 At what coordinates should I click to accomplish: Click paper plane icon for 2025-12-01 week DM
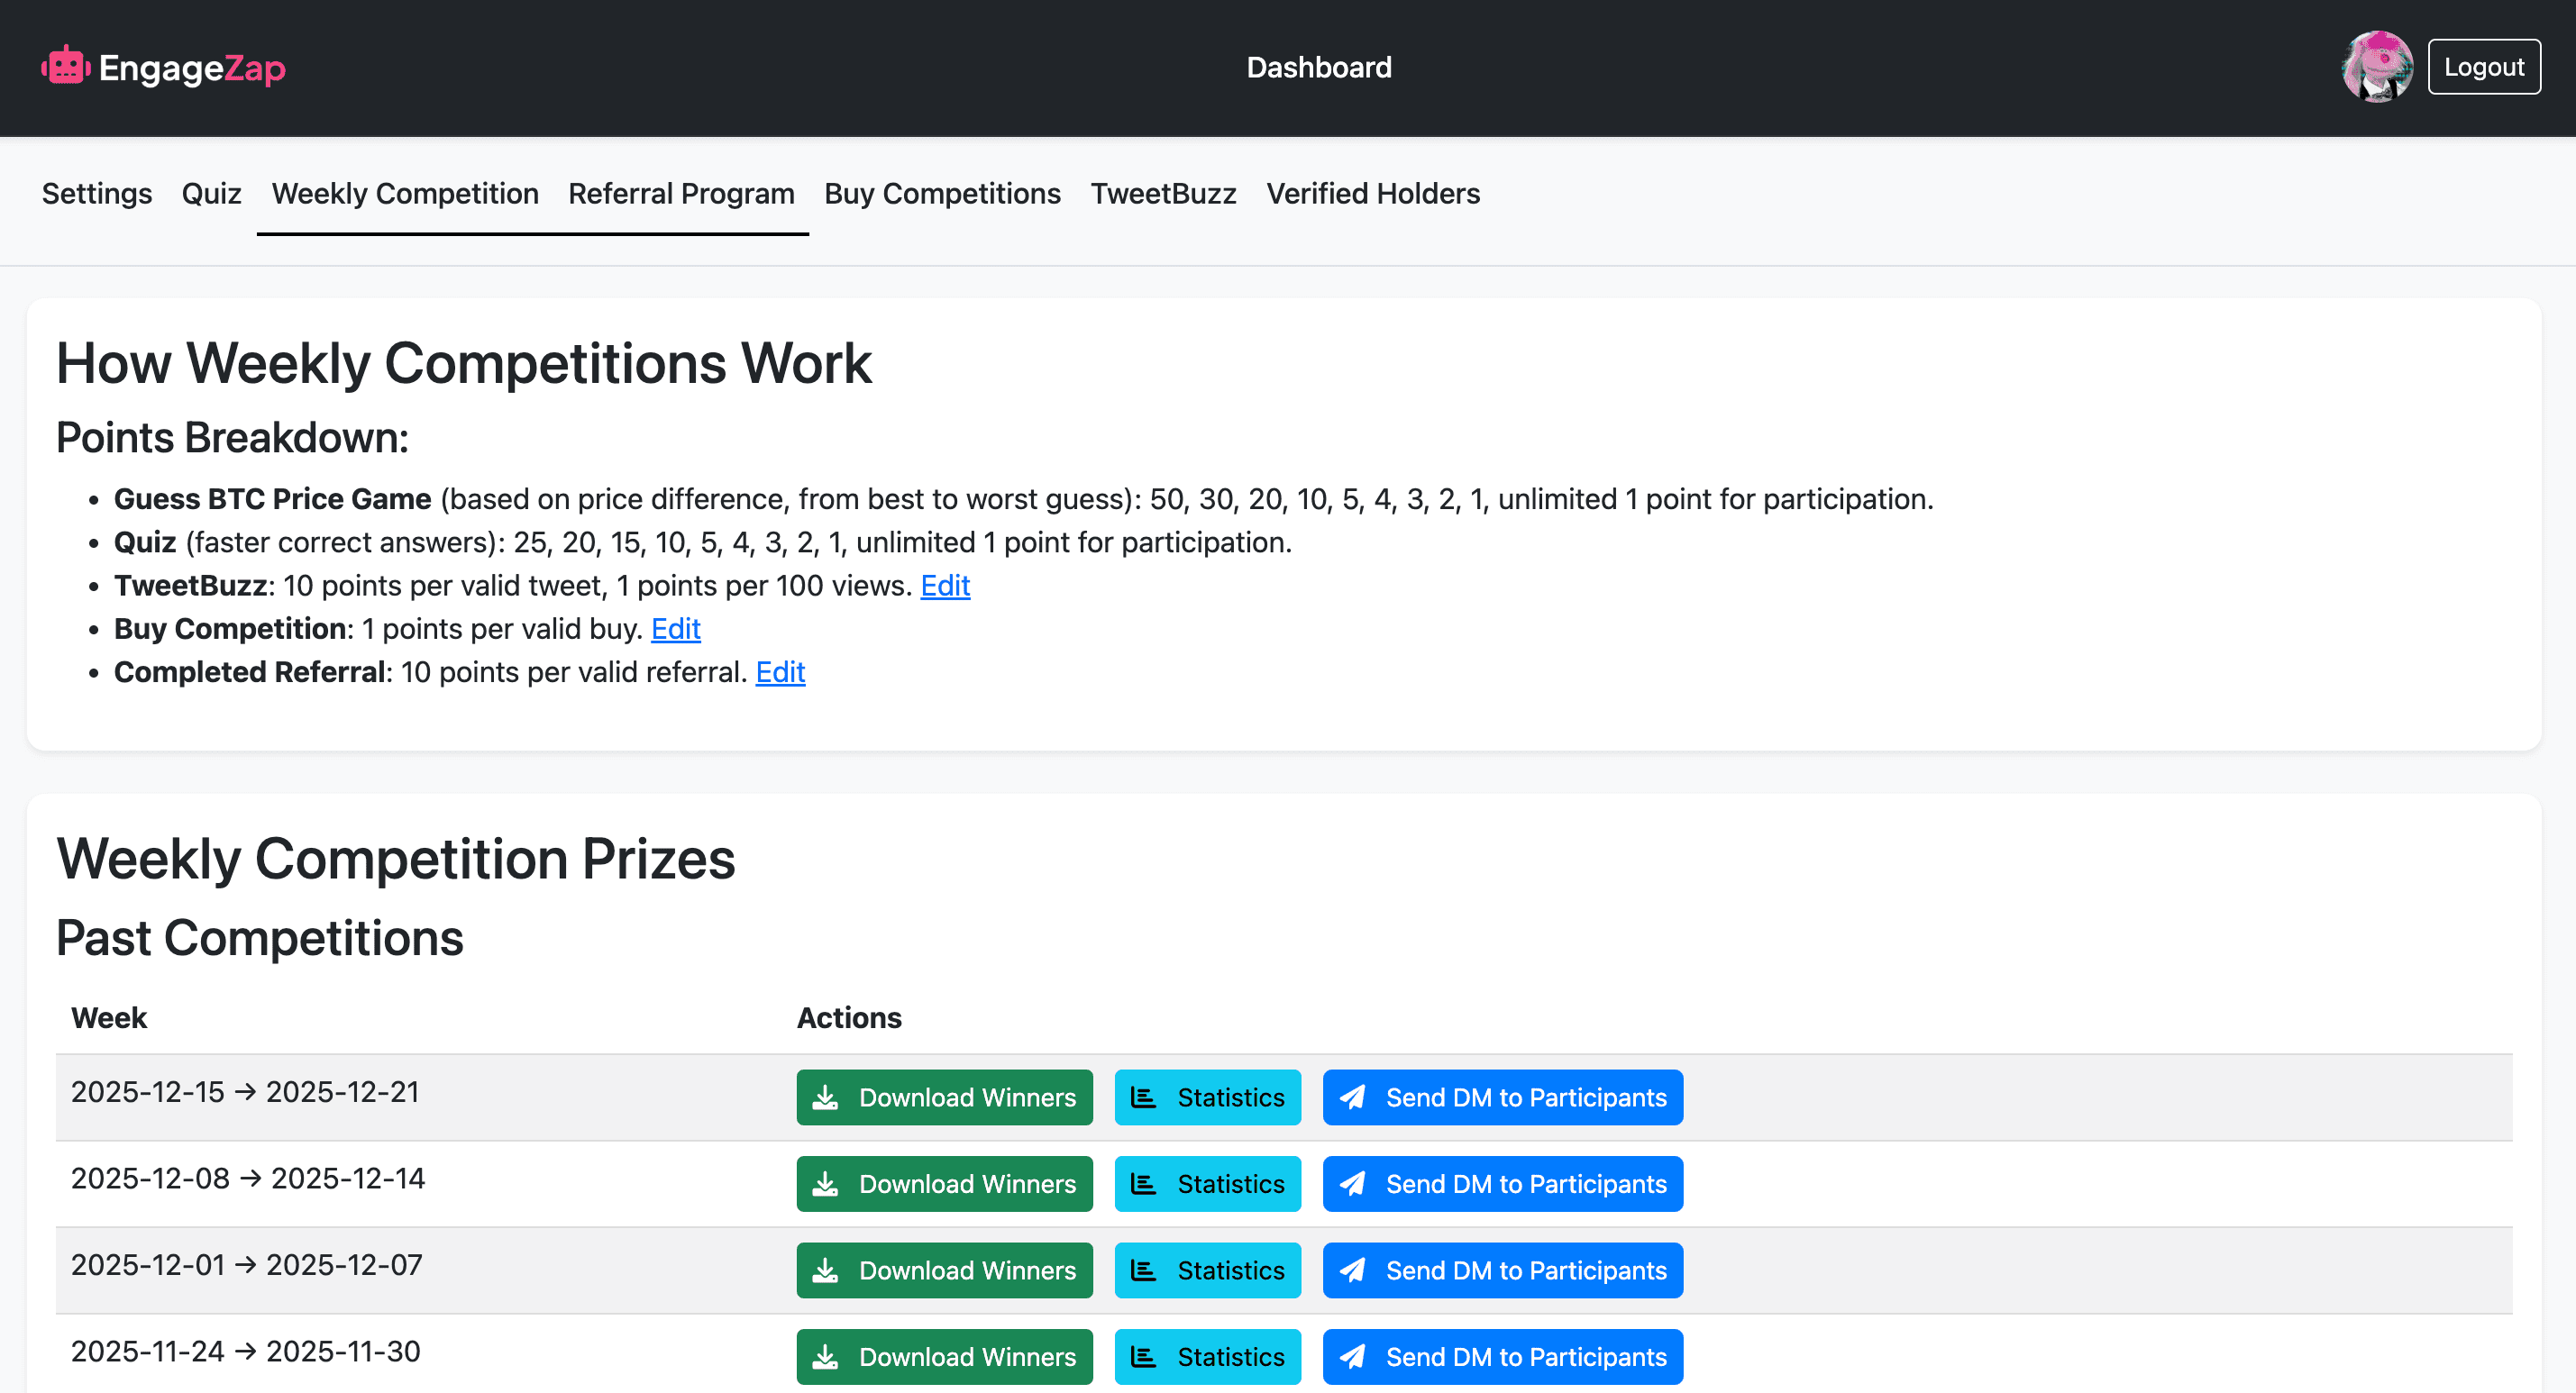point(1352,1271)
